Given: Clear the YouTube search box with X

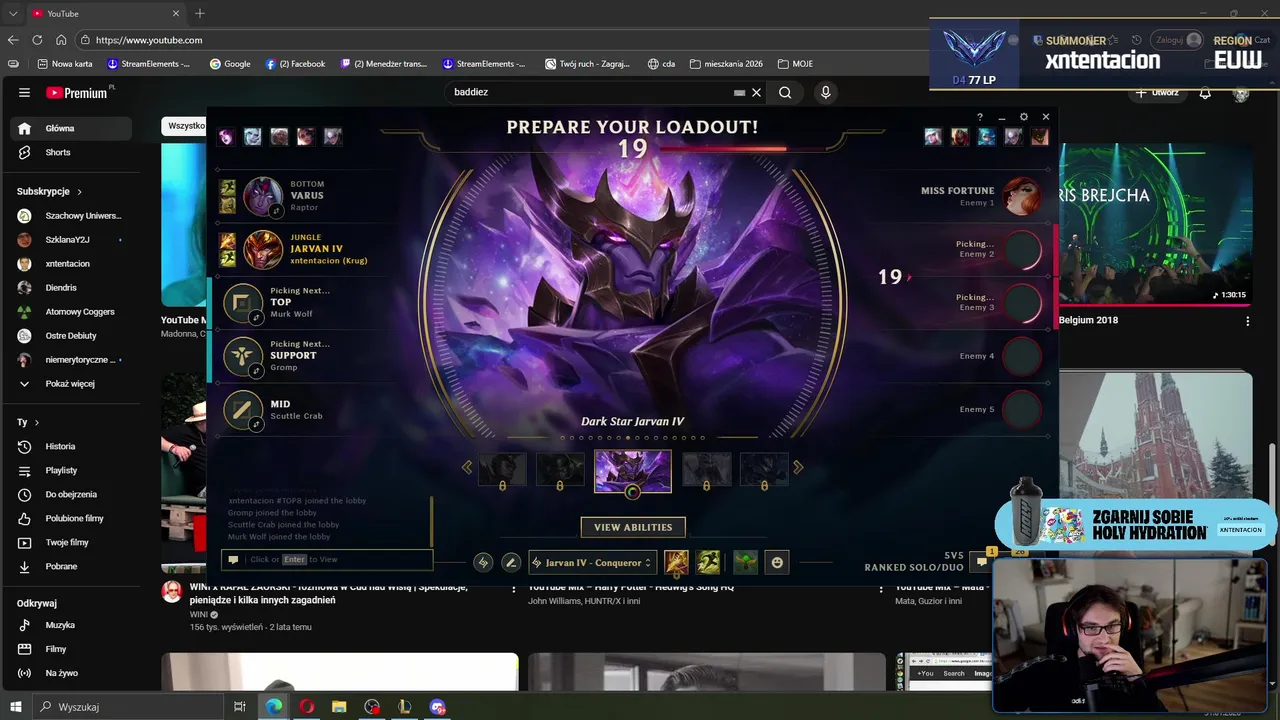Looking at the screenshot, I should pos(757,92).
